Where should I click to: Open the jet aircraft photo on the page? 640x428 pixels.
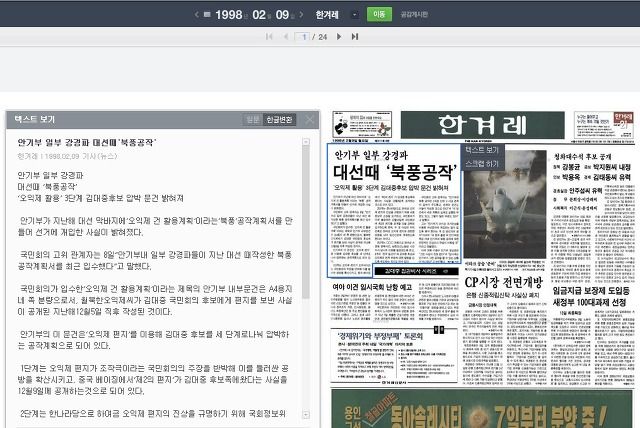(x=504, y=204)
